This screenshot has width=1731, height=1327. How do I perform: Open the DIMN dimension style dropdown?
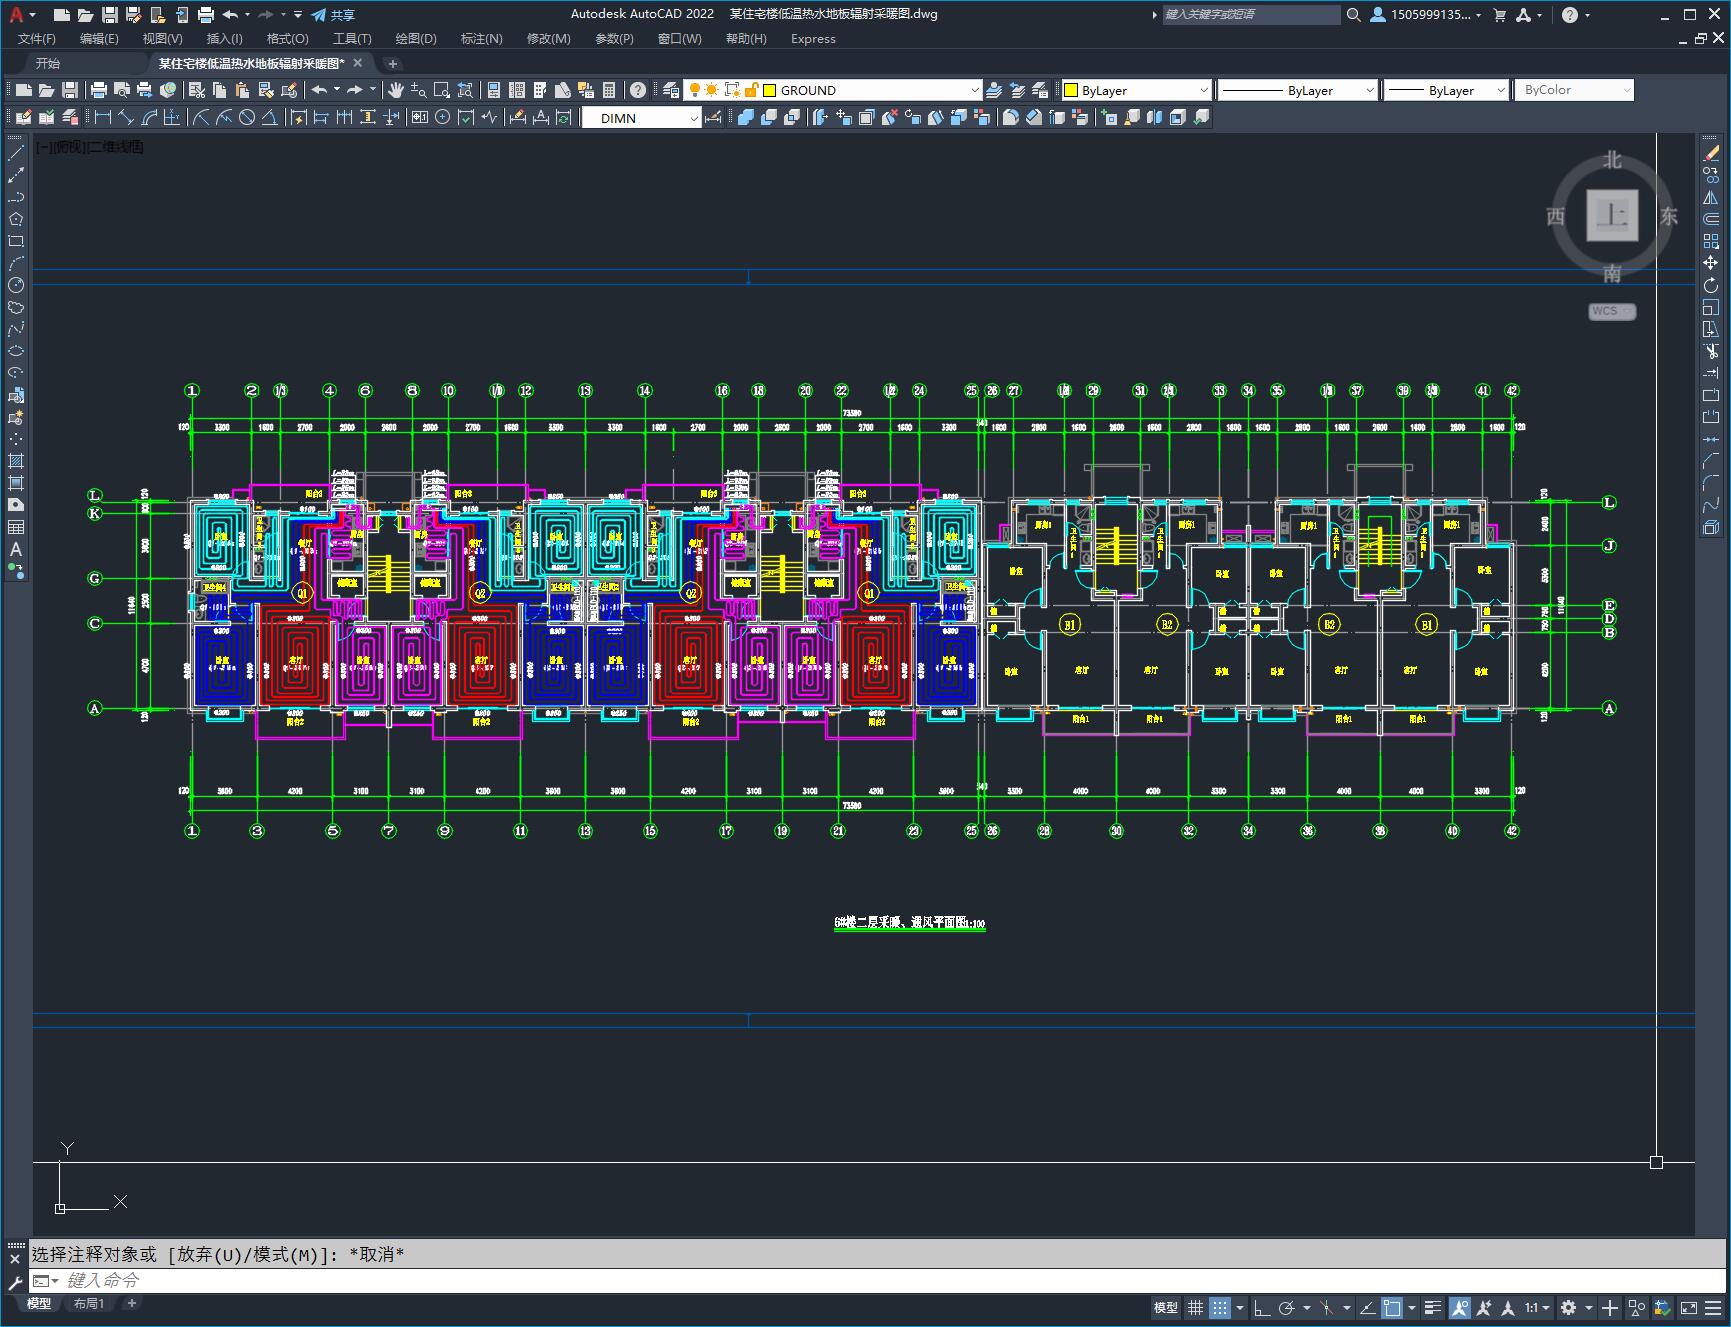642,118
